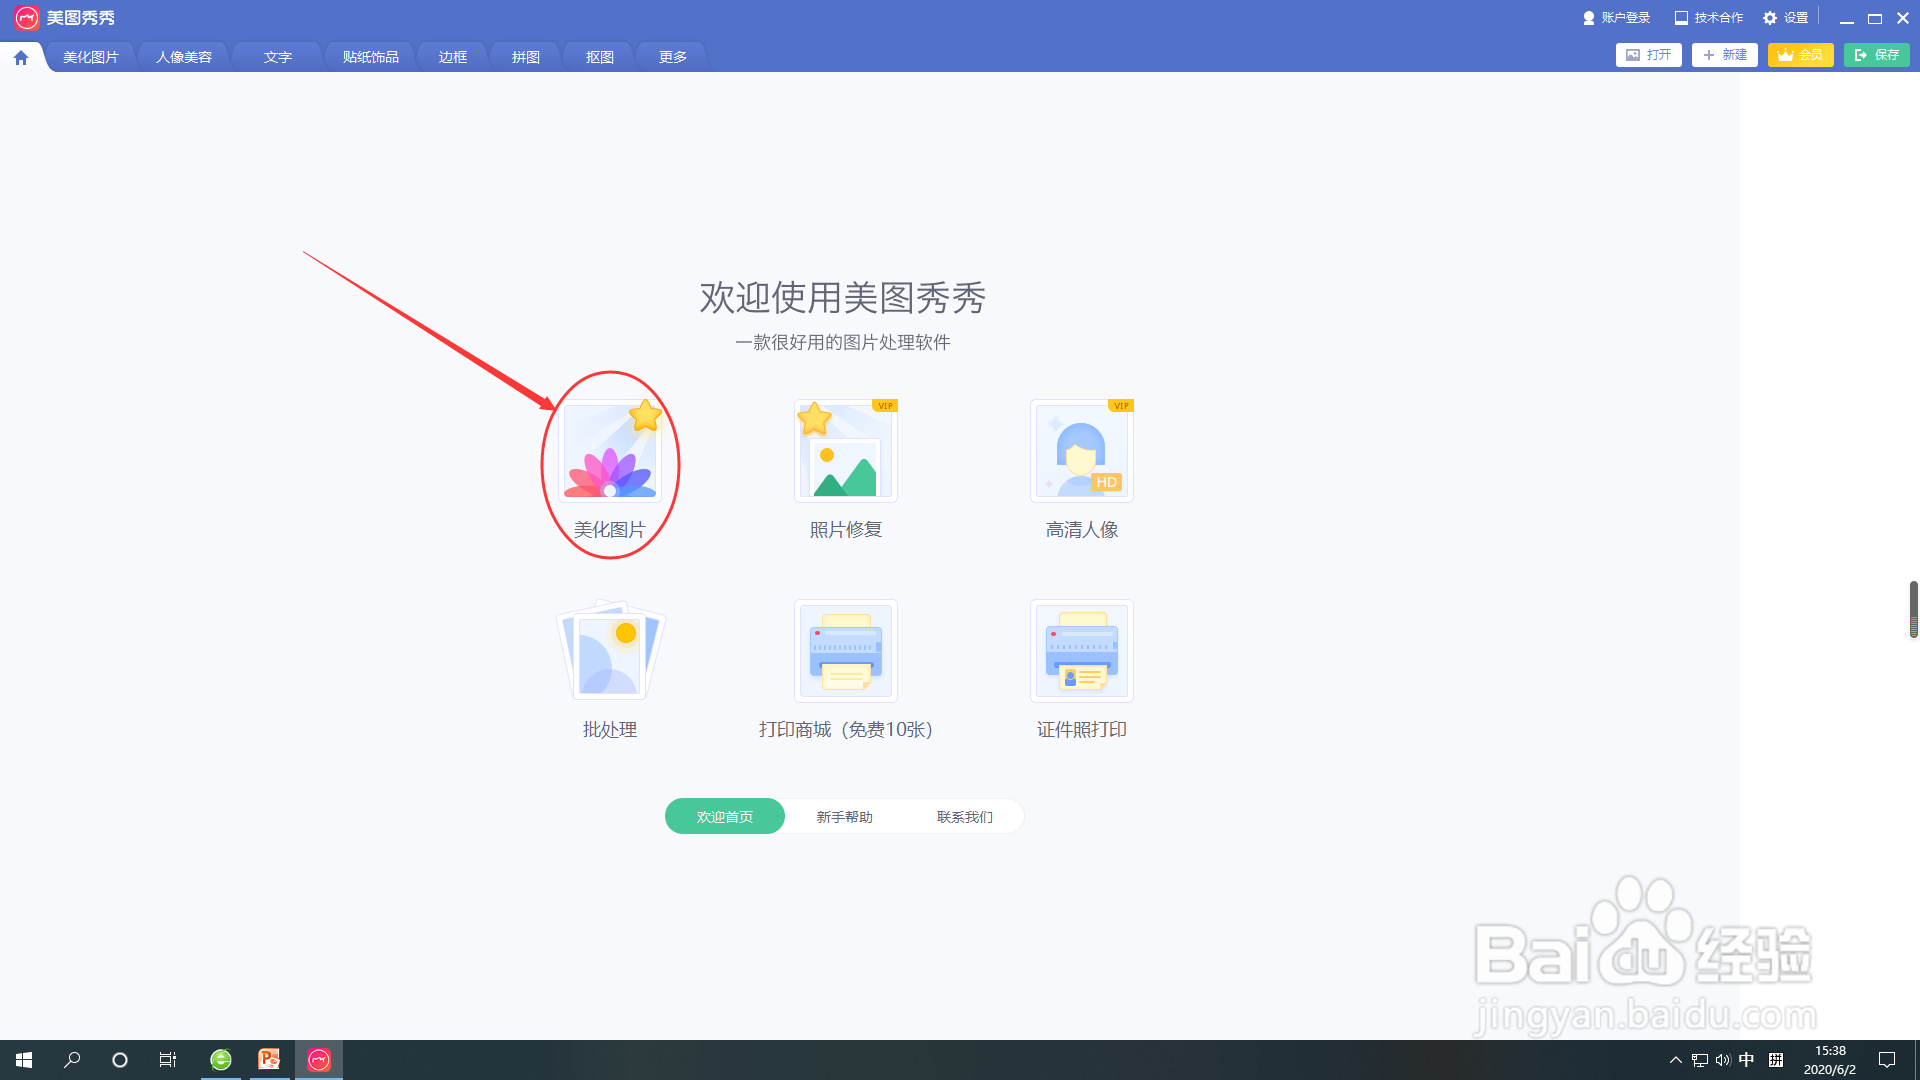
Task: Click the 会员 VIP crown button
Action: [1801, 55]
